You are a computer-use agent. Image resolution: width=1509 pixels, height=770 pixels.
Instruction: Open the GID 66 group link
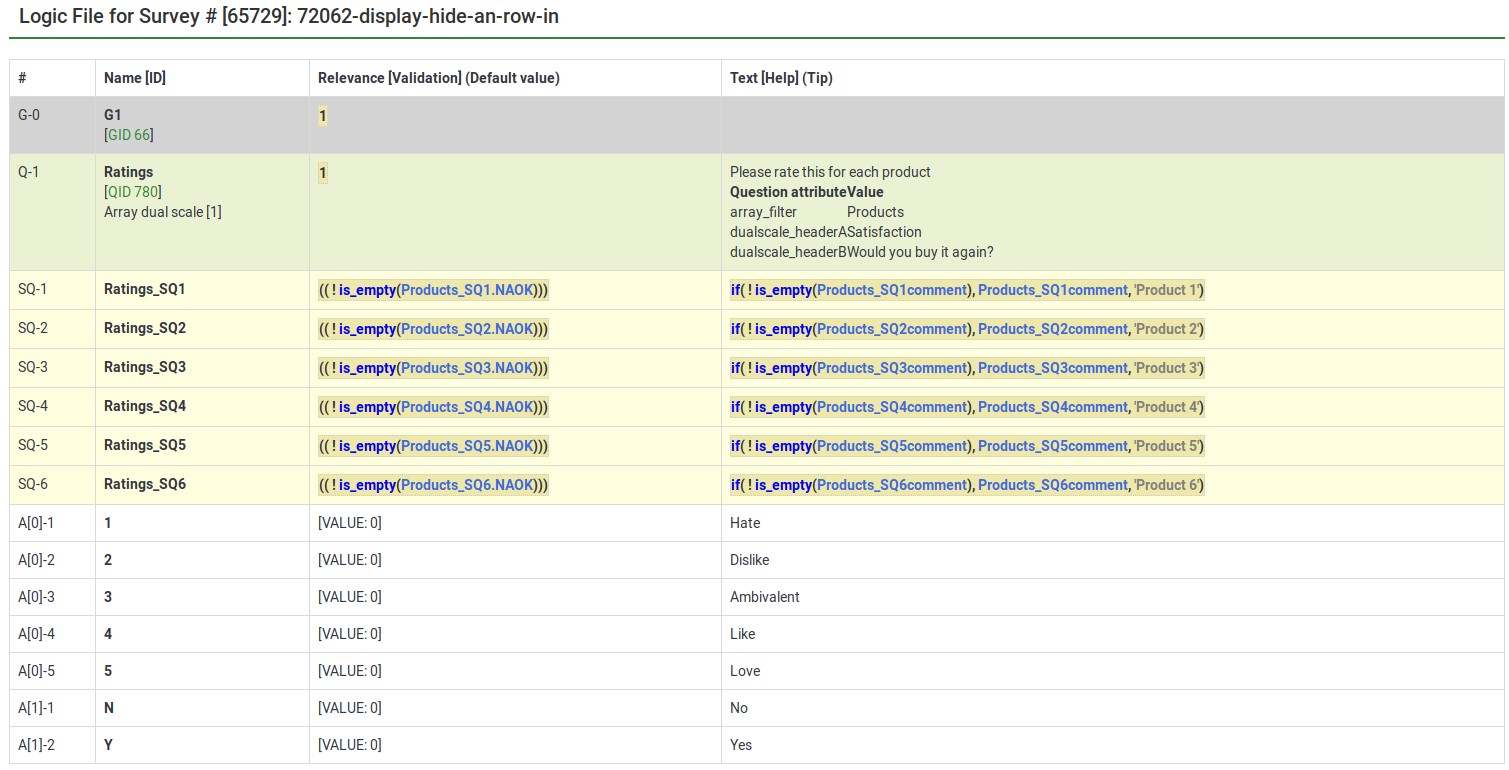pos(130,135)
